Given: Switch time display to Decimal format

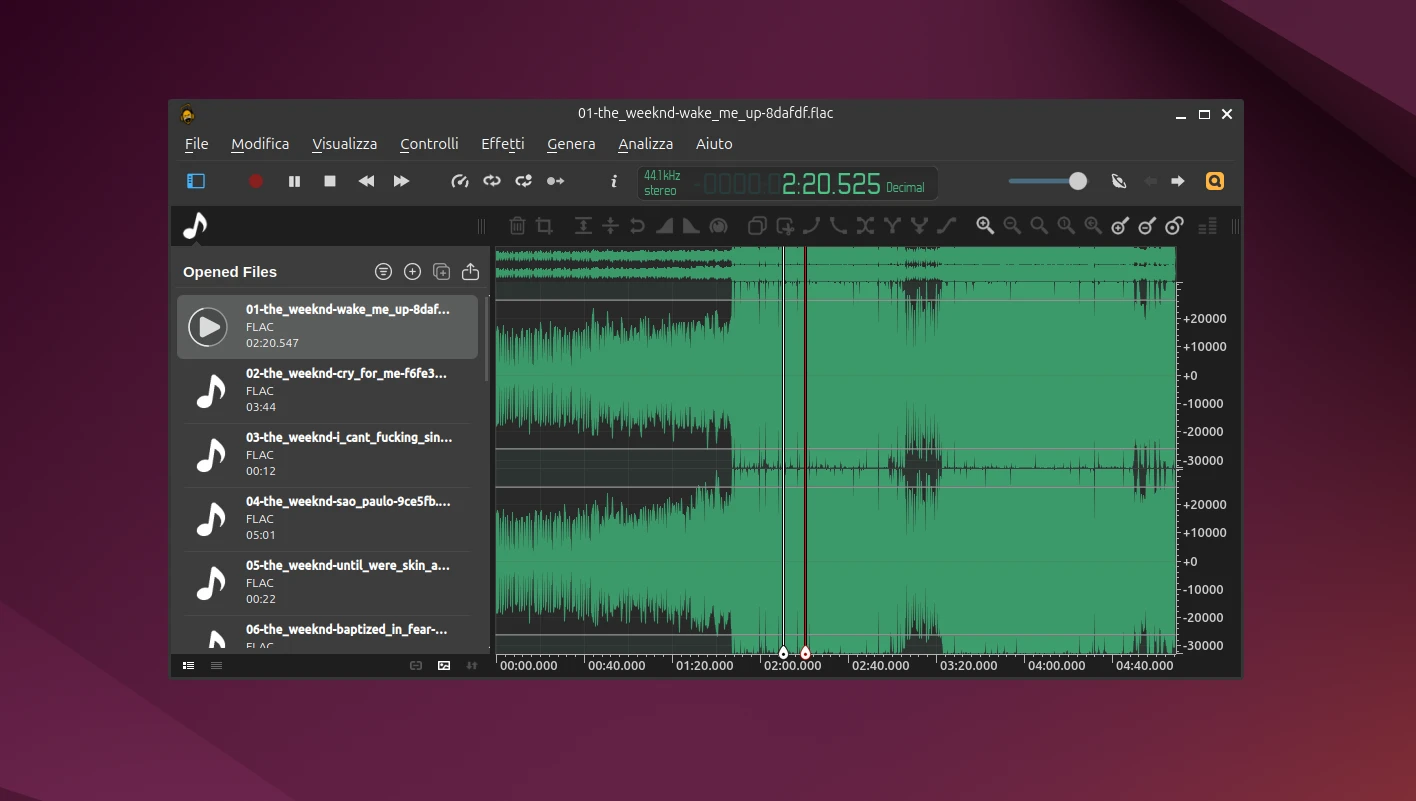Looking at the screenshot, I should pos(906,184).
